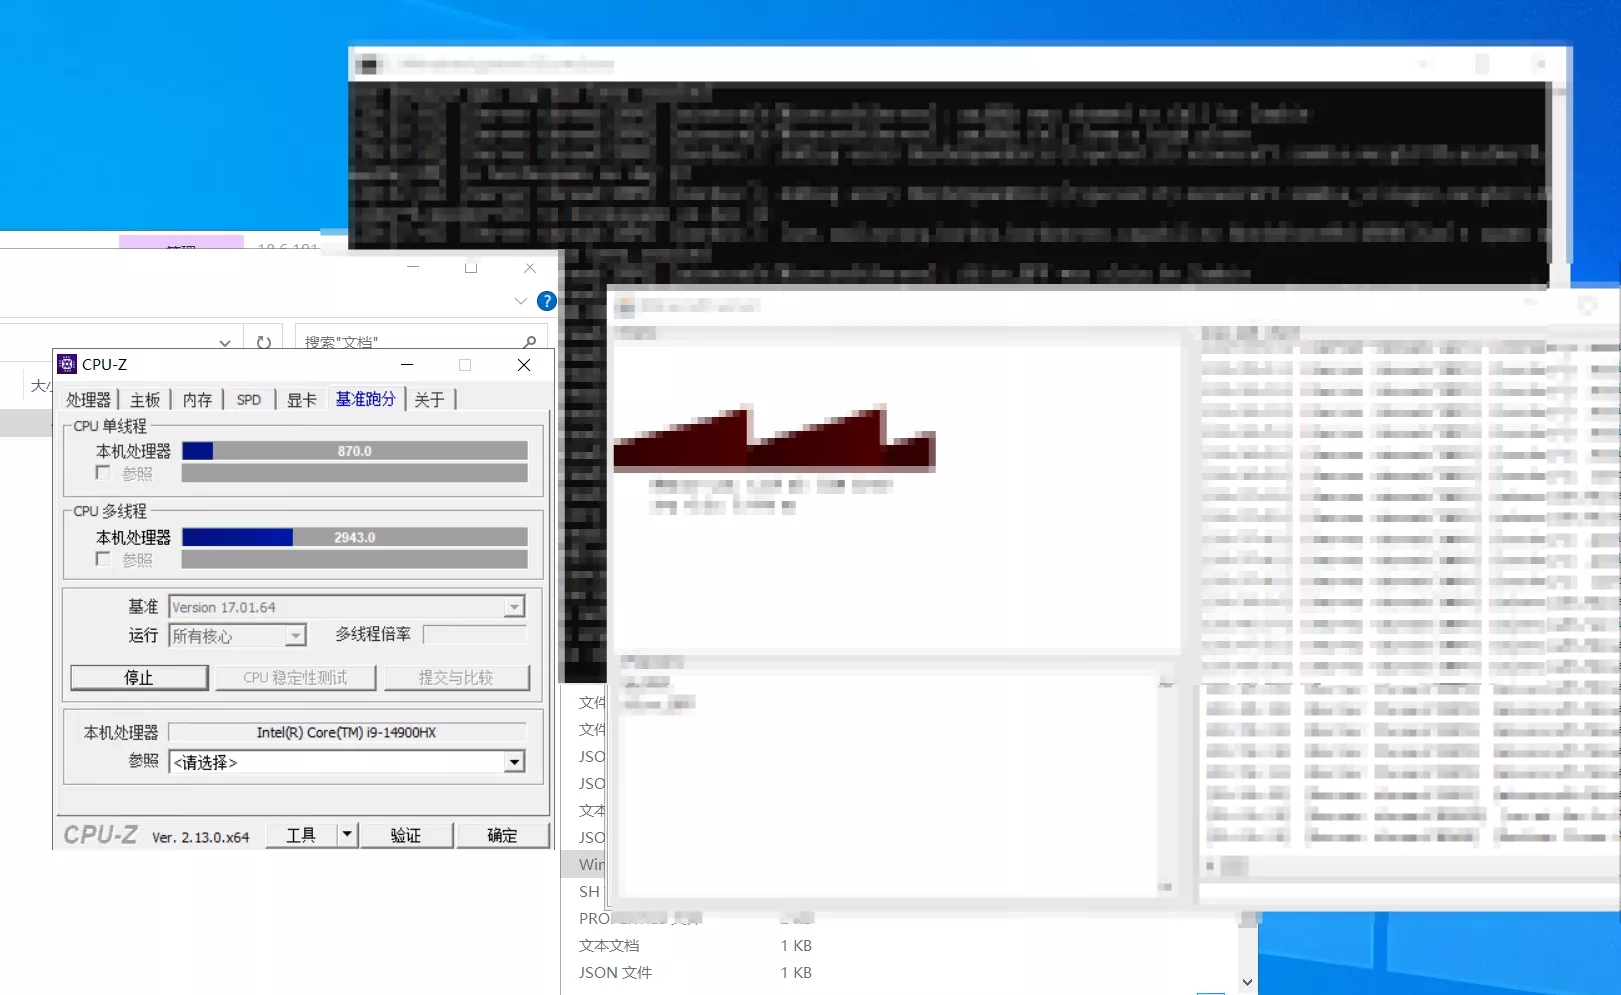The height and width of the screenshot is (995, 1621).
Task: Minimize the CPU-Z window
Action: [407, 365]
